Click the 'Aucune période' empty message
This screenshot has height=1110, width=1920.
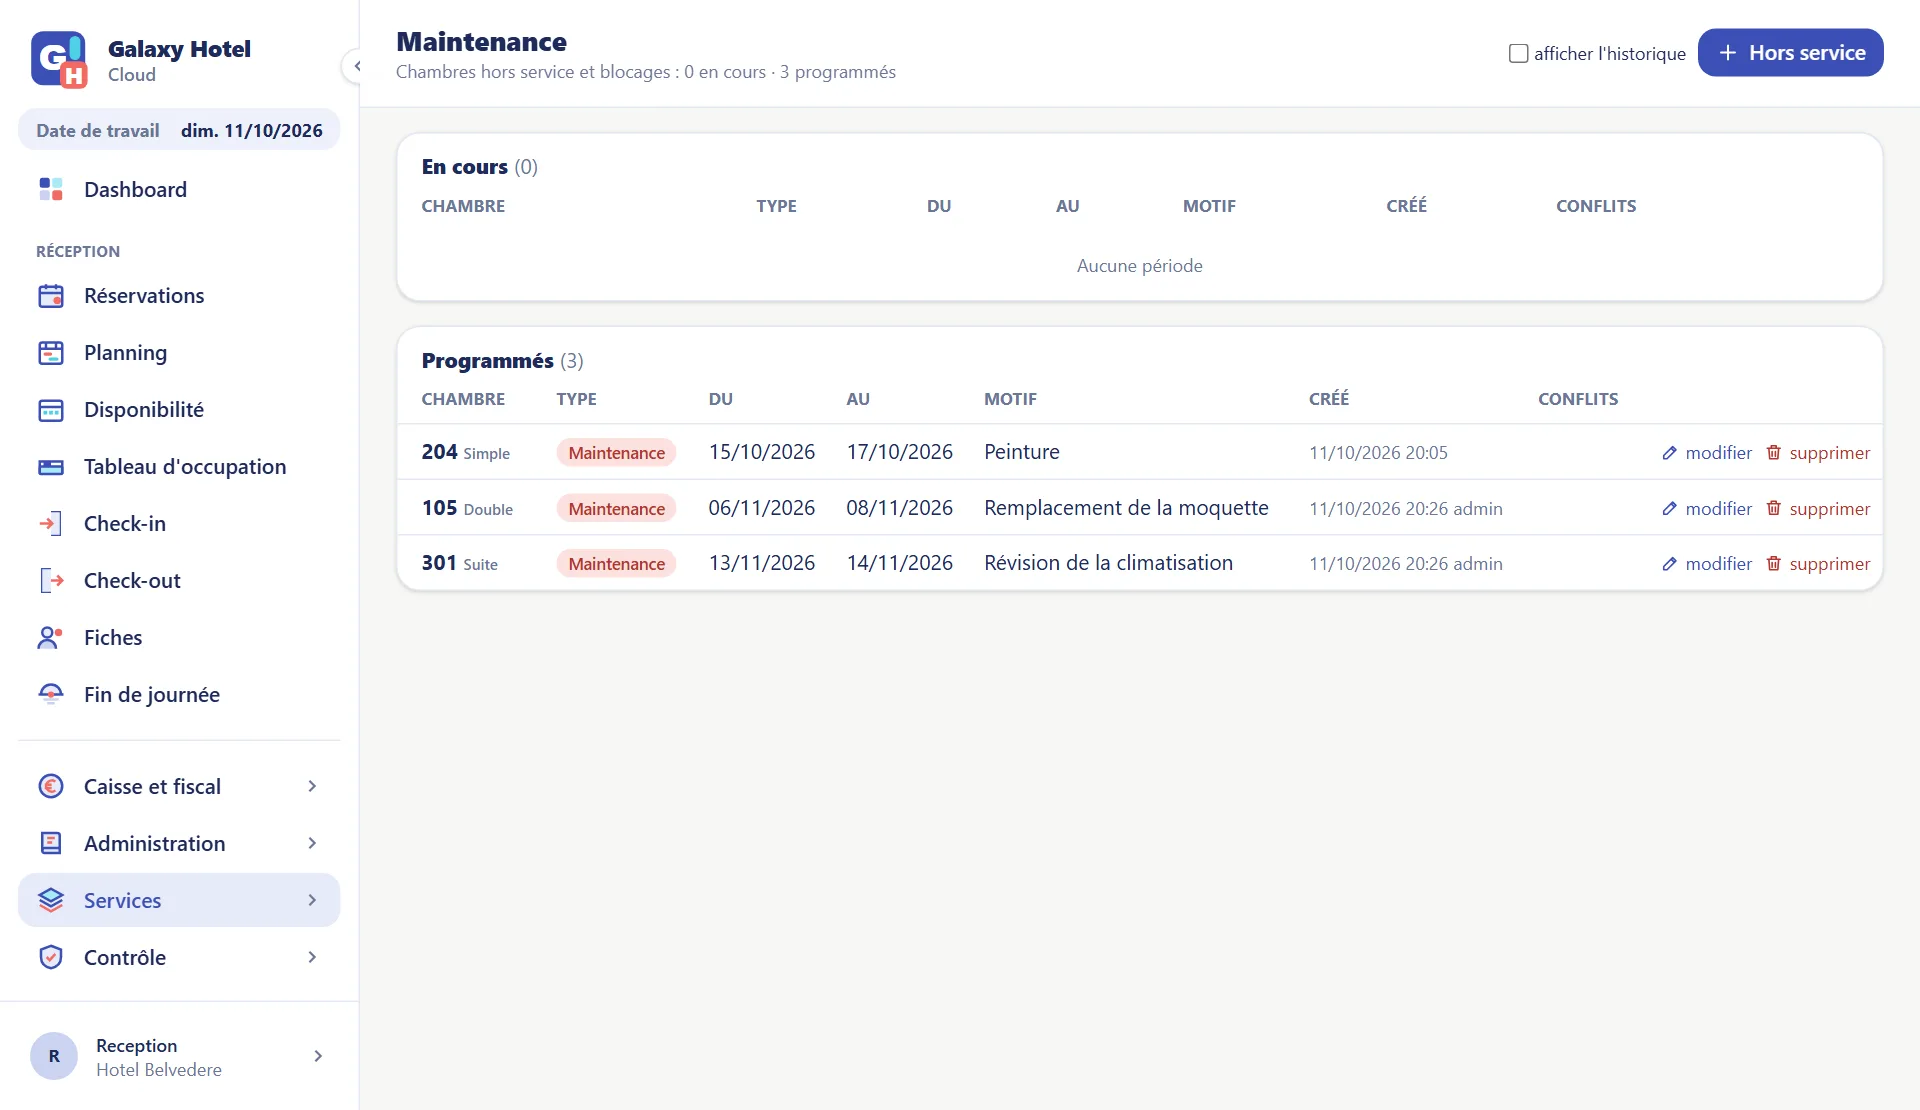1140,266
